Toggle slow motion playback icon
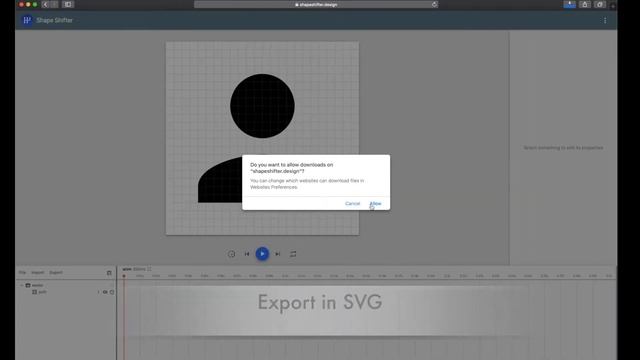 tap(231, 254)
